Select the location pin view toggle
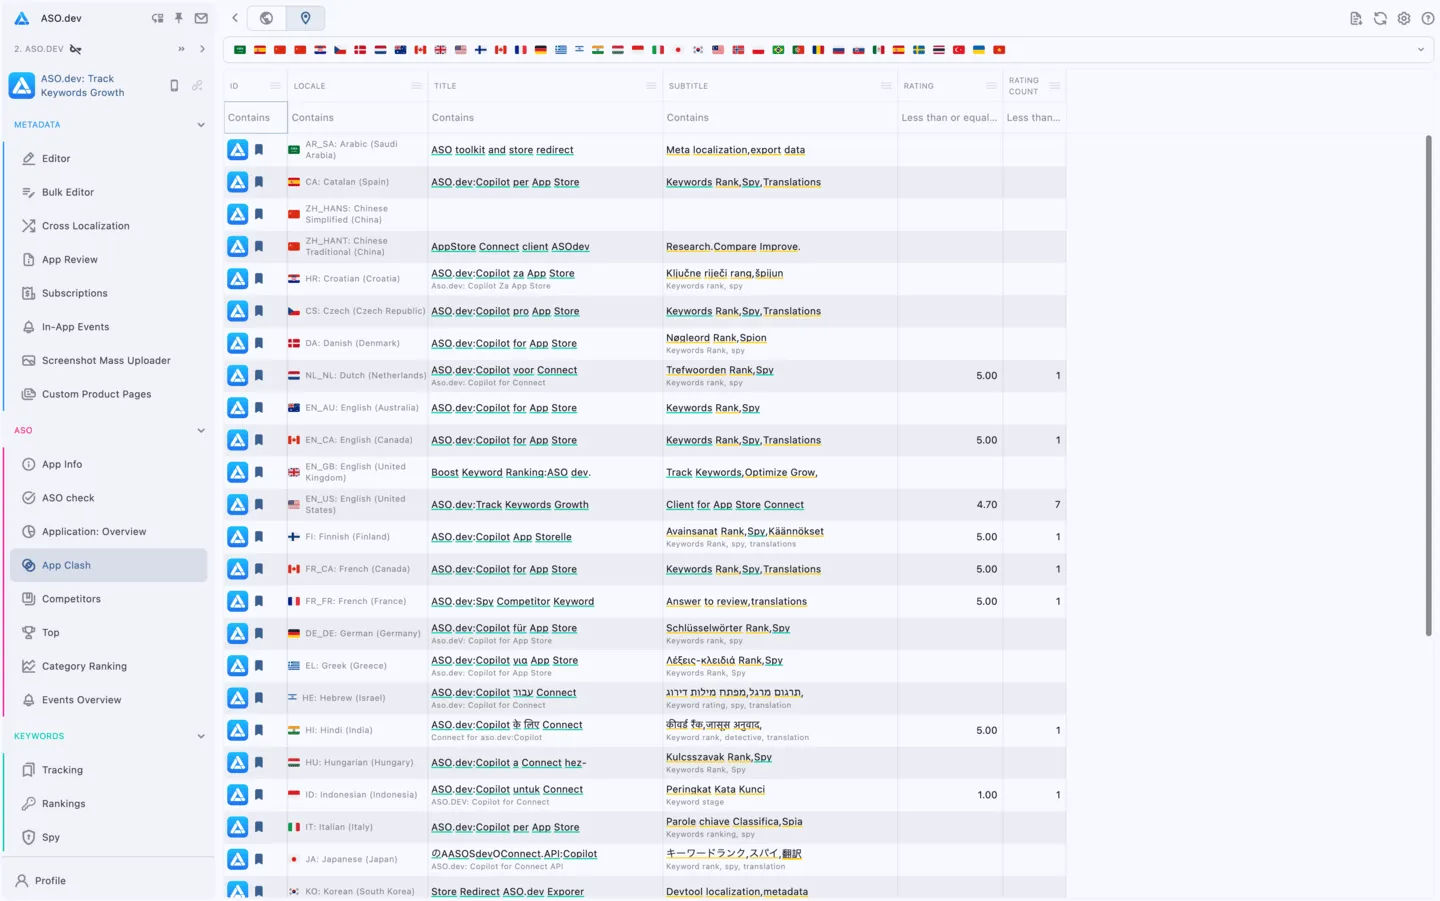 point(305,18)
